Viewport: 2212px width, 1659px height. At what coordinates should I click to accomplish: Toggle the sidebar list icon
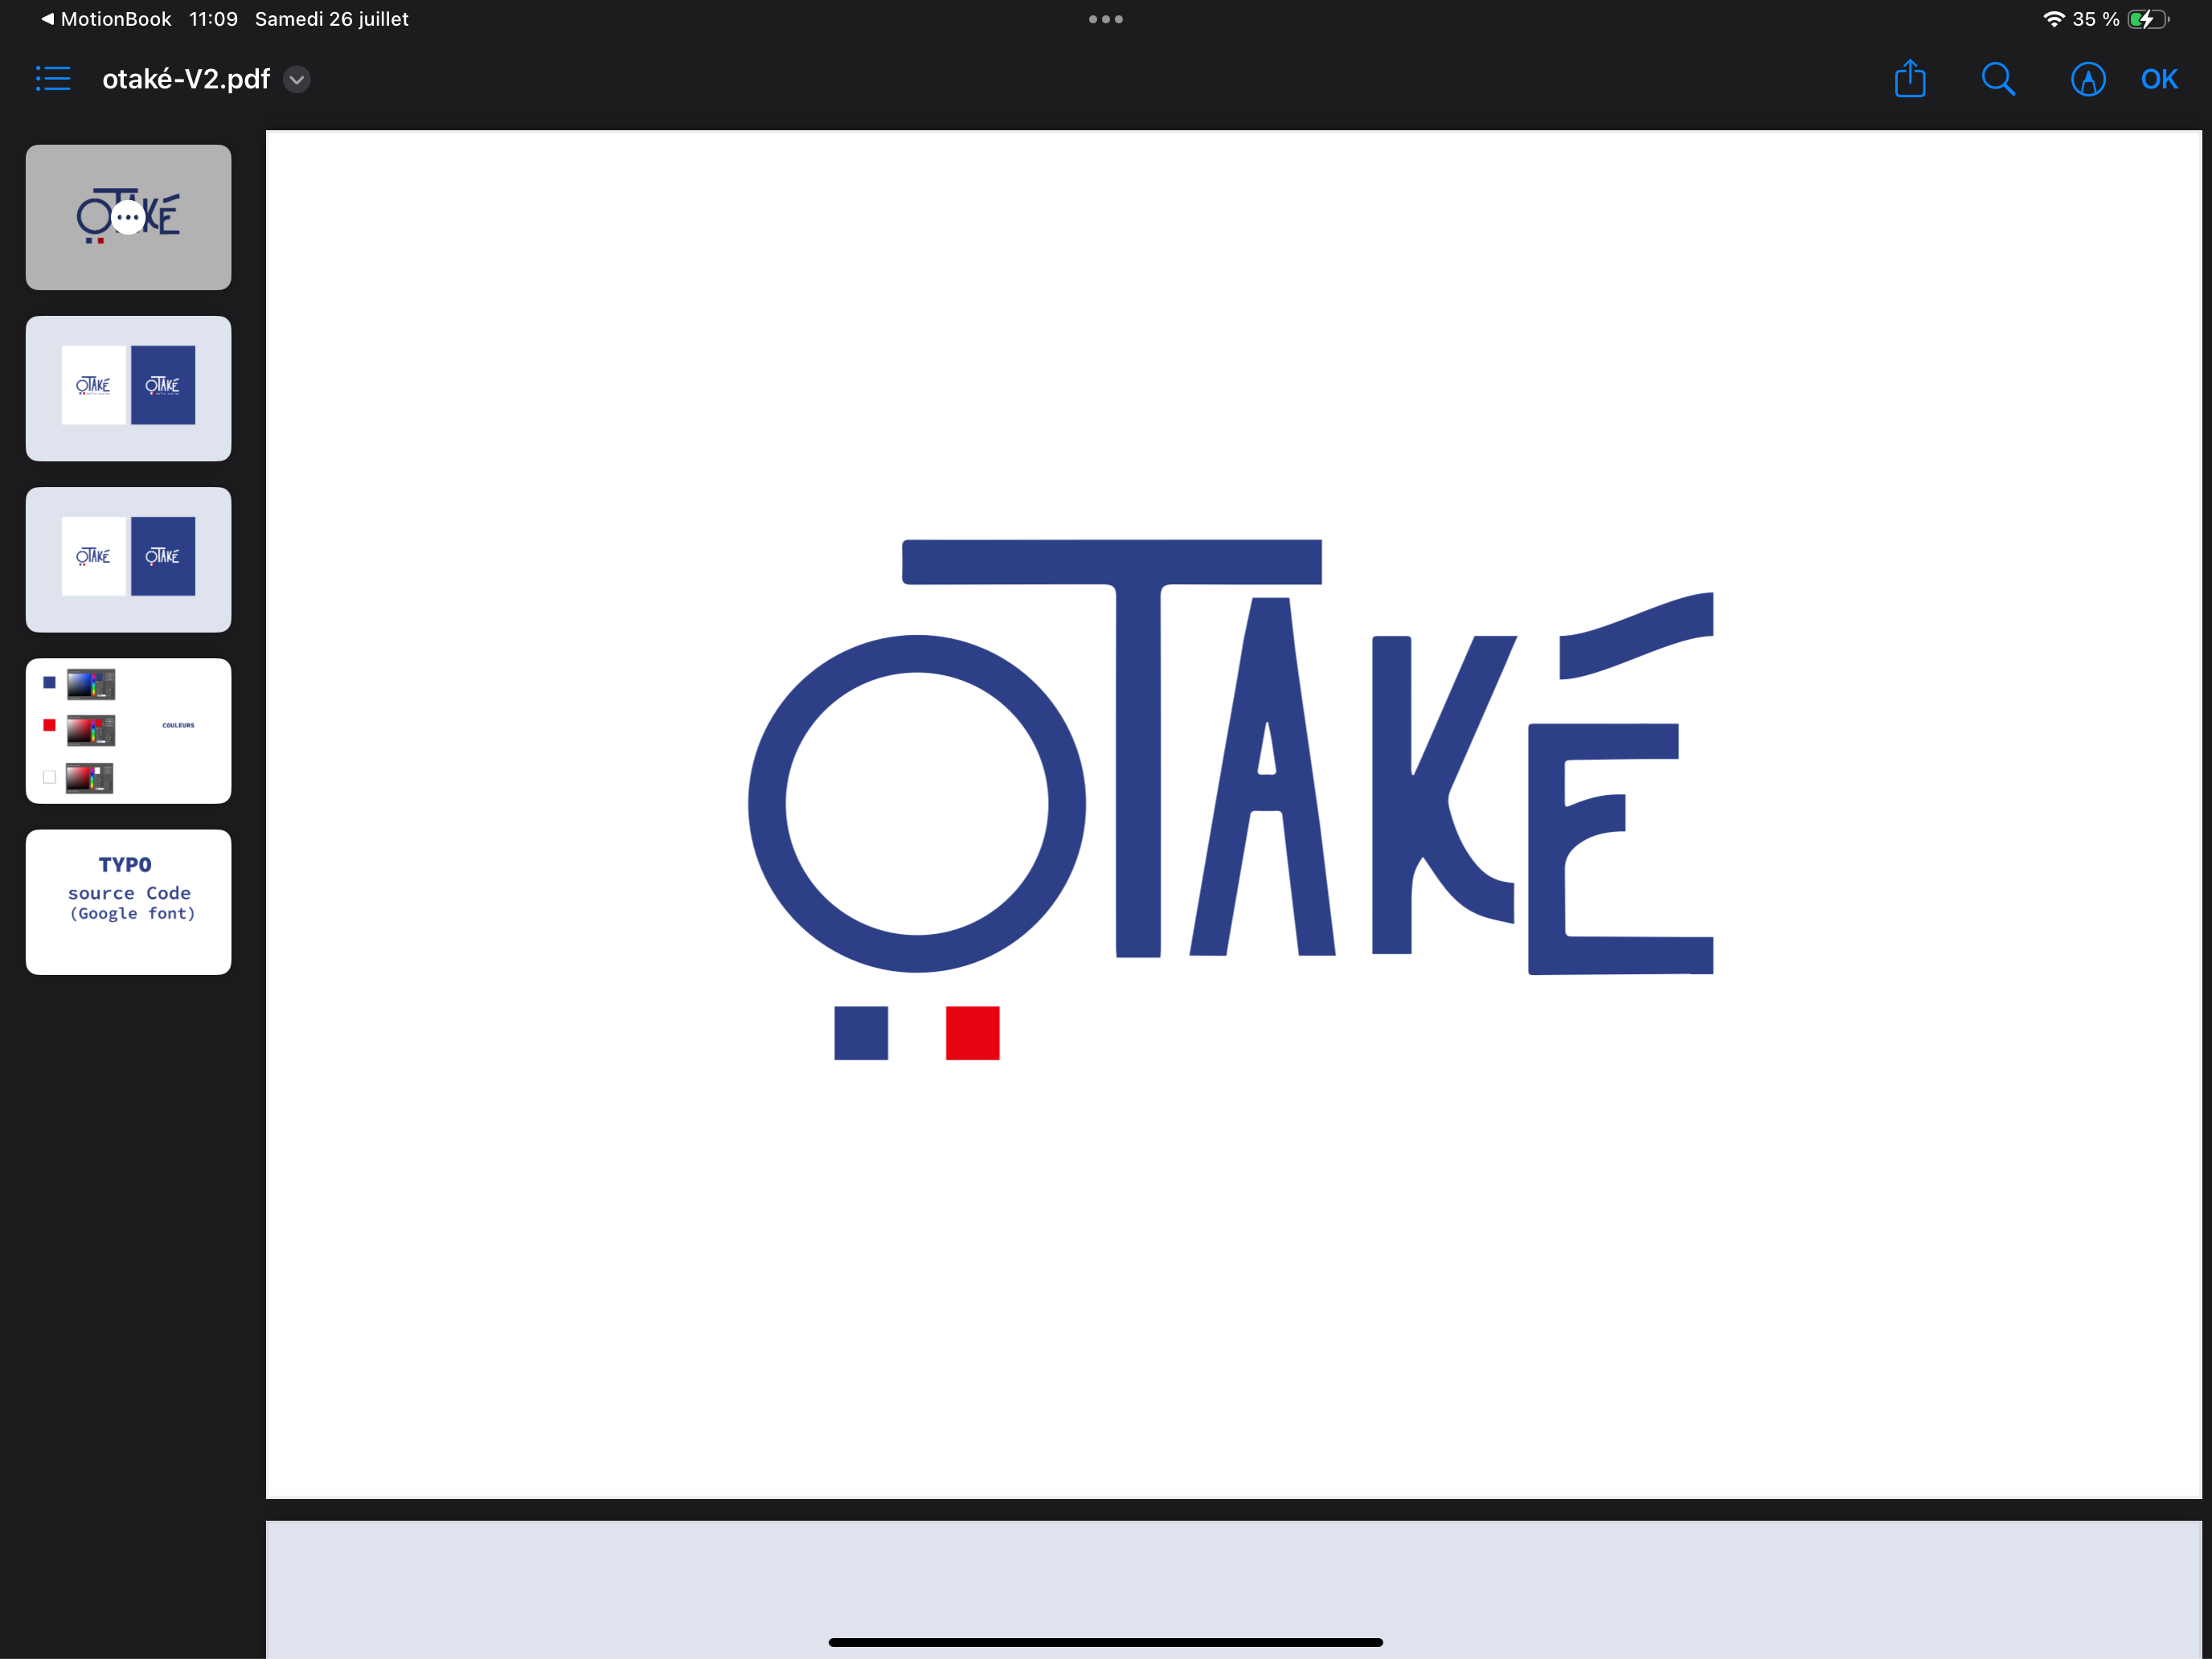pyautogui.click(x=53, y=79)
